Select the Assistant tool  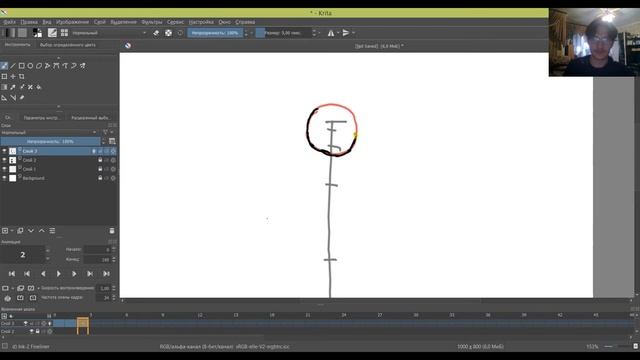pyautogui.click(x=4, y=98)
